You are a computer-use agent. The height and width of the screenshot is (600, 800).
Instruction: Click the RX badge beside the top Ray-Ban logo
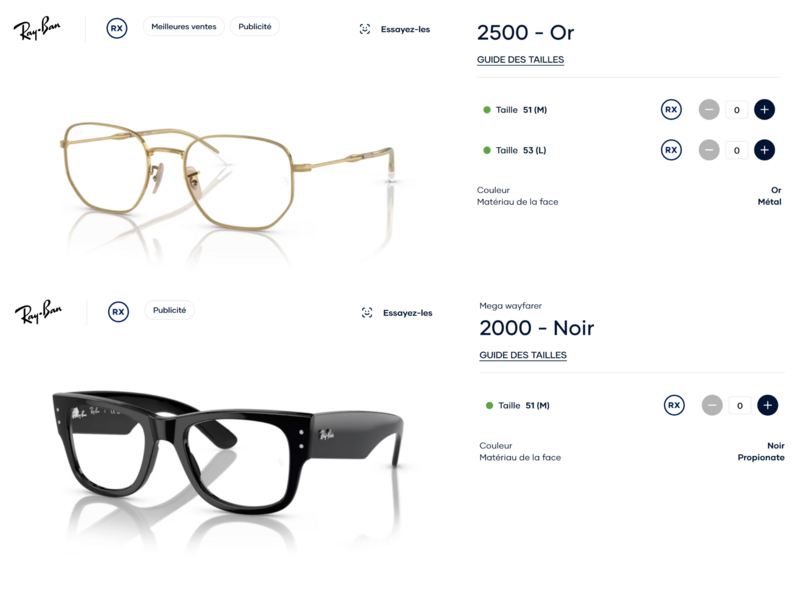pyautogui.click(x=117, y=28)
